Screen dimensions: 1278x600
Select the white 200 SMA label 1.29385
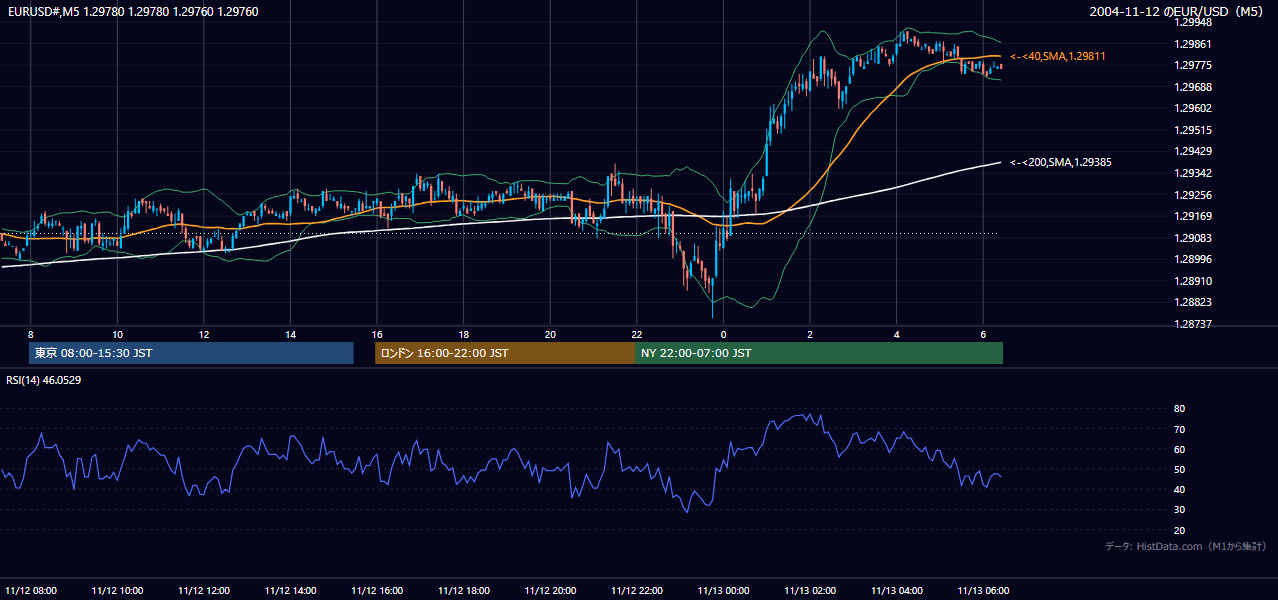pyautogui.click(x=1061, y=162)
